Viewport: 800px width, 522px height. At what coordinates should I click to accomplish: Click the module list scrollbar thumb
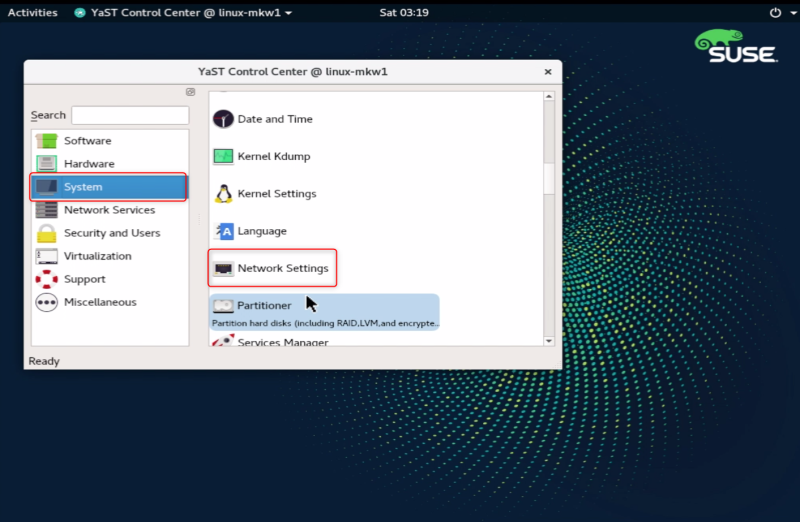click(x=549, y=179)
